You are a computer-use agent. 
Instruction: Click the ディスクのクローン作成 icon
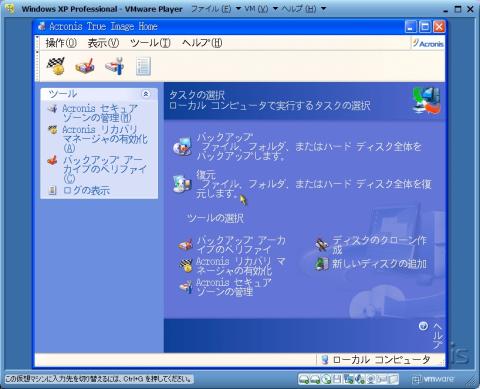322,245
